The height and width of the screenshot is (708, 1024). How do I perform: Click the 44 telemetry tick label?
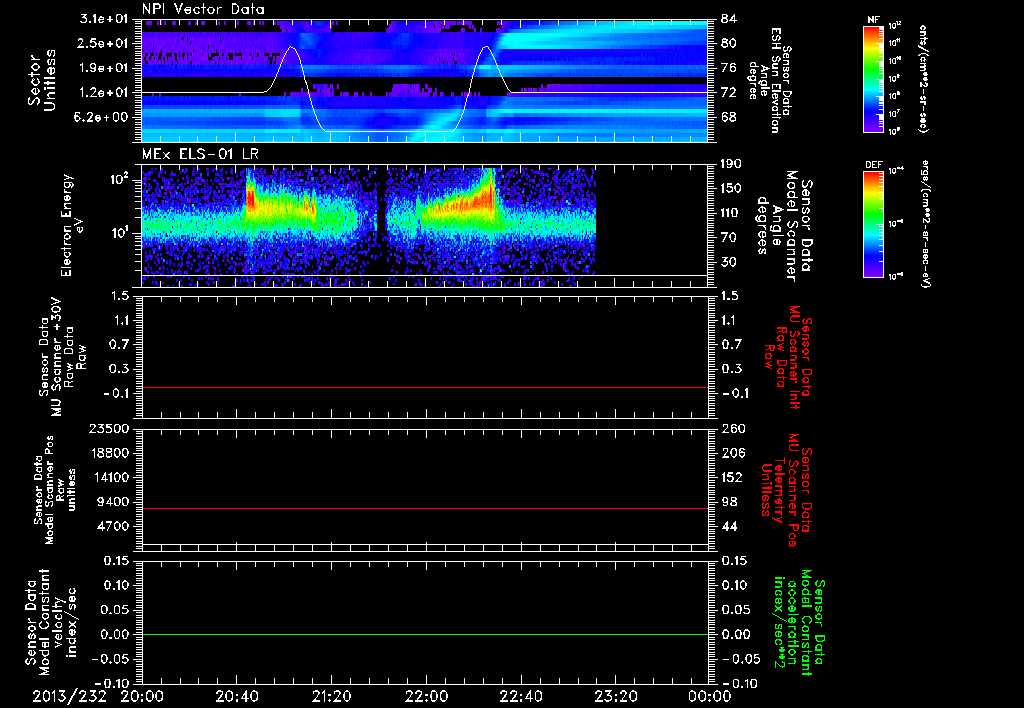click(x=729, y=526)
